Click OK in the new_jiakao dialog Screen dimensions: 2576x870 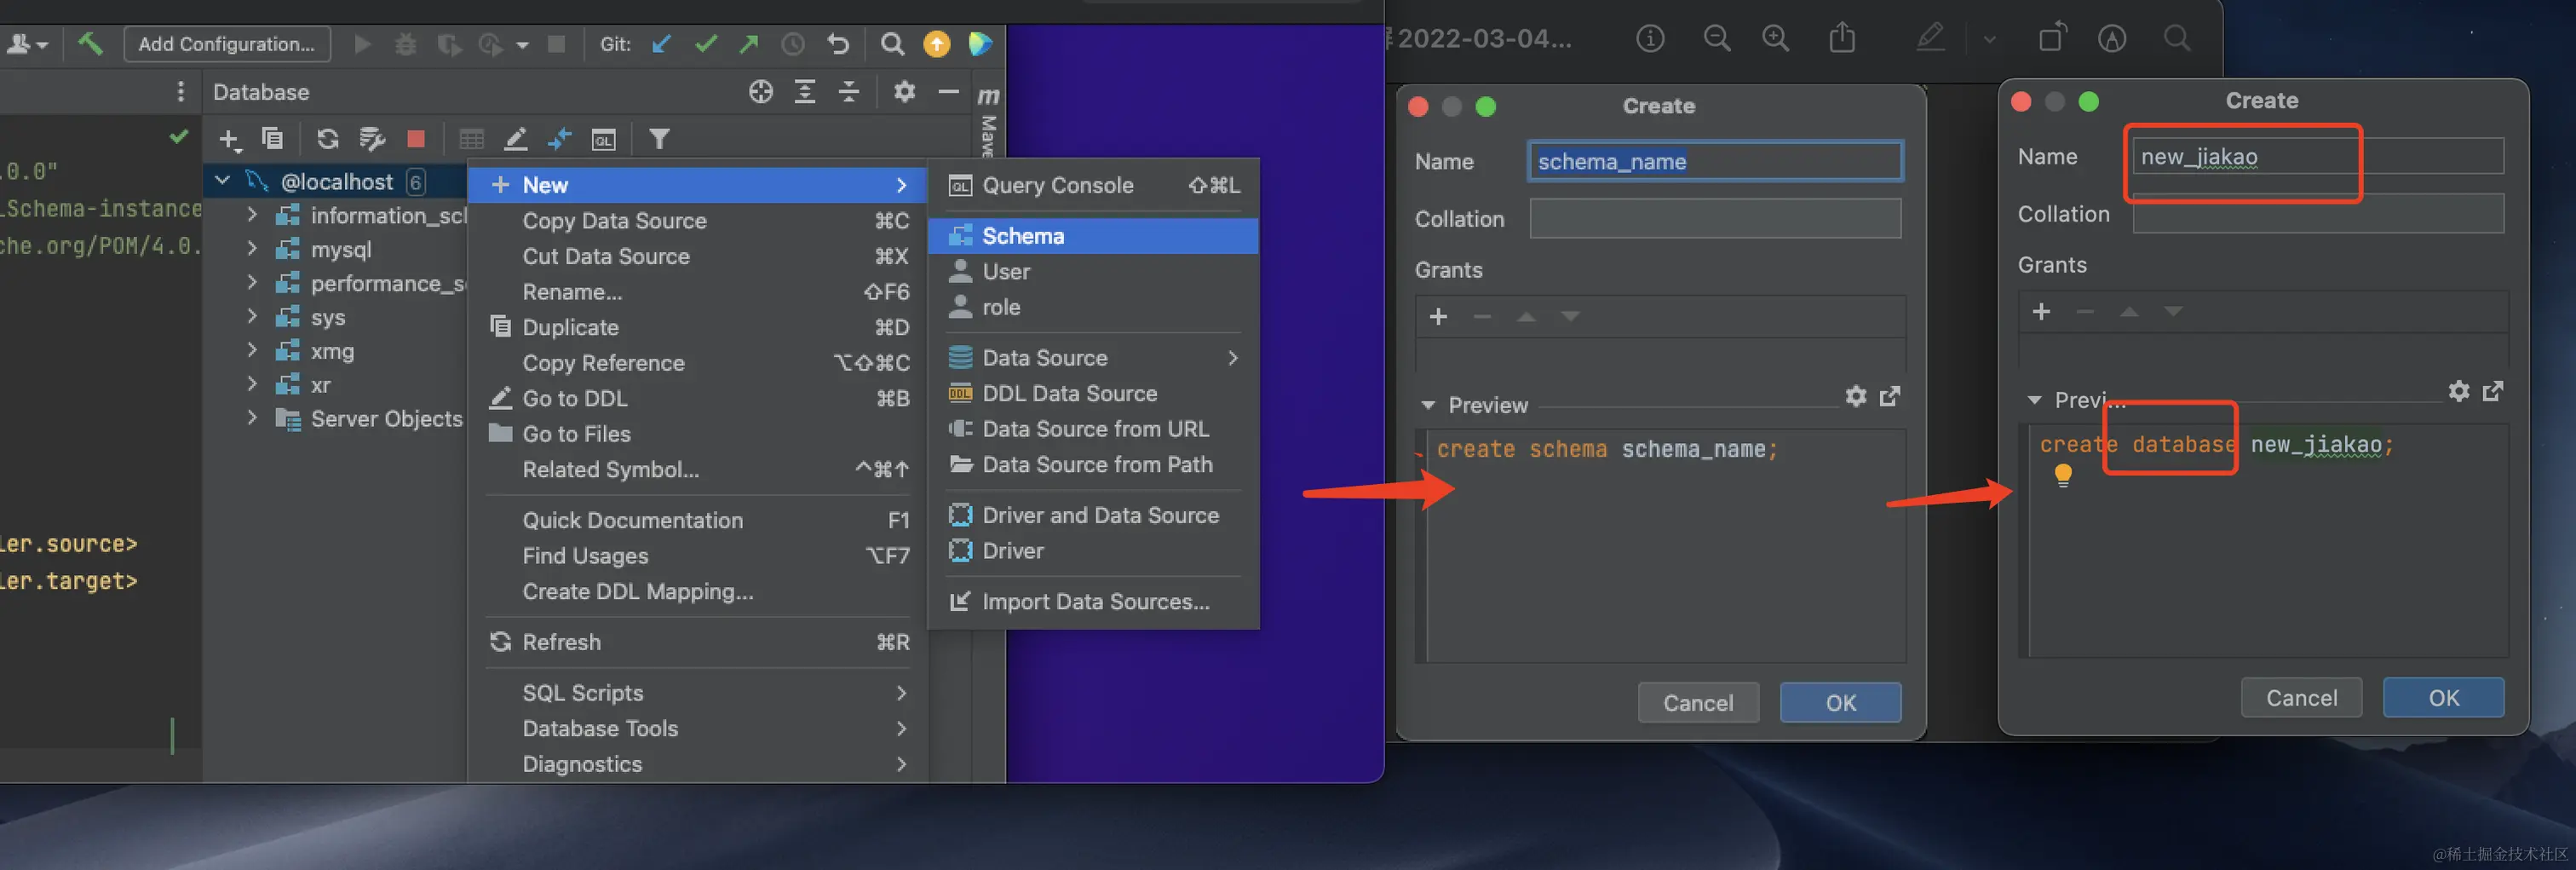2443,698
